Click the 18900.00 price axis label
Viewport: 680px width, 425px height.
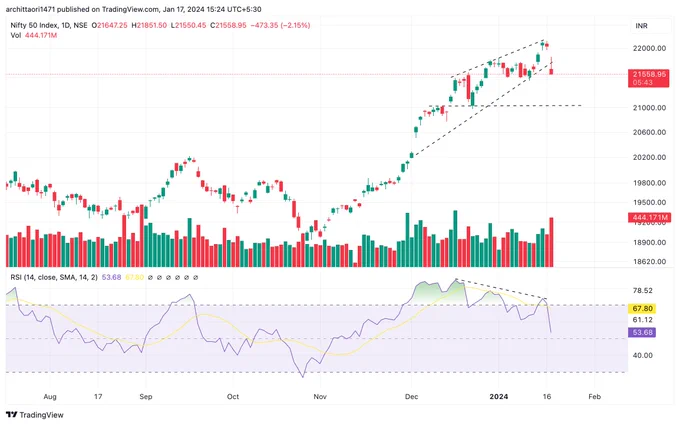[649, 242]
